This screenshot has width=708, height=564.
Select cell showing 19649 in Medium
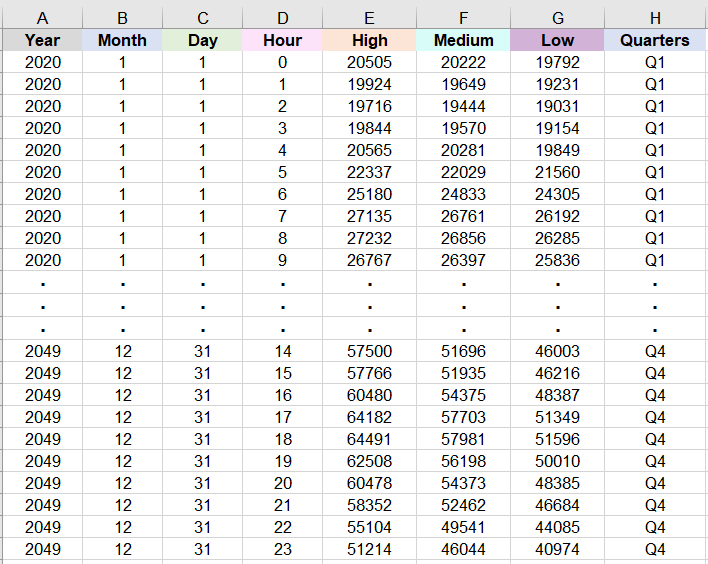pos(463,84)
